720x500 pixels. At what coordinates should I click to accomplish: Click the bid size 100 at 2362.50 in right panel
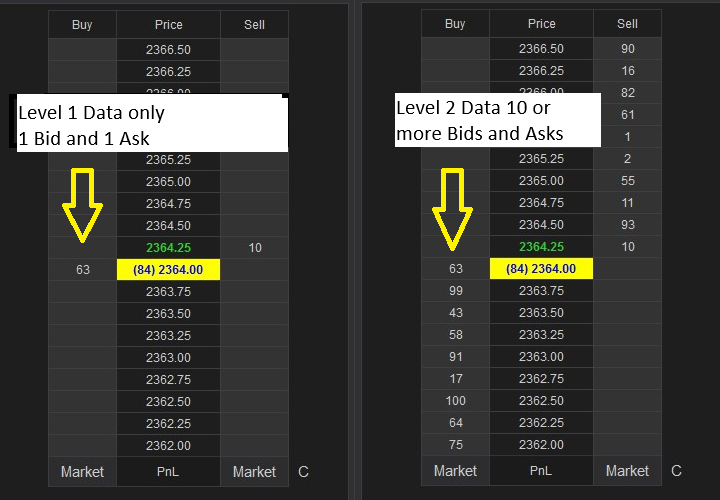click(x=455, y=401)
